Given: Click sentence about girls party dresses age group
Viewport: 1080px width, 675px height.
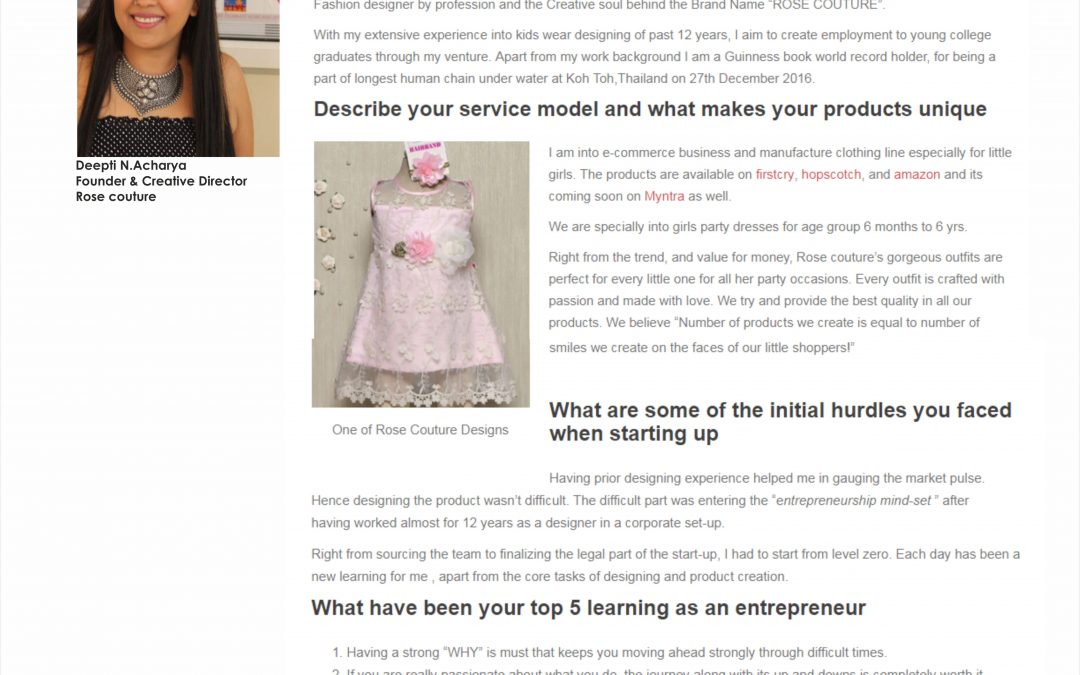Looking at the screenshot, I should pyautogui.click(x=758, y=227).
